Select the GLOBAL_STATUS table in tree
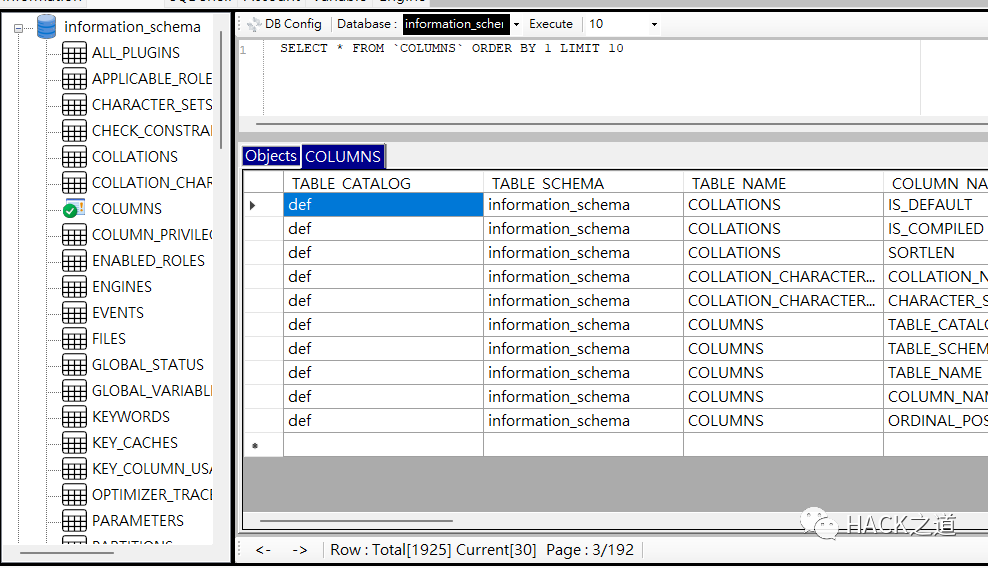Screen dimensions: 988x568 147,364
